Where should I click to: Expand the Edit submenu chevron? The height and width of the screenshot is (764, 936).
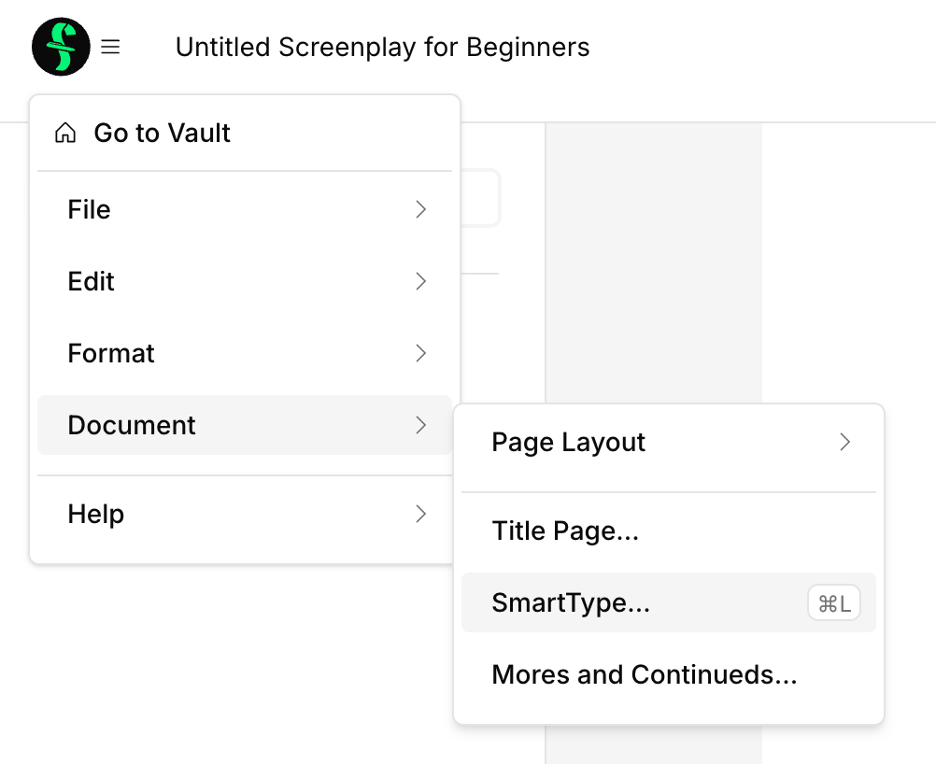[x=421, y=281]
